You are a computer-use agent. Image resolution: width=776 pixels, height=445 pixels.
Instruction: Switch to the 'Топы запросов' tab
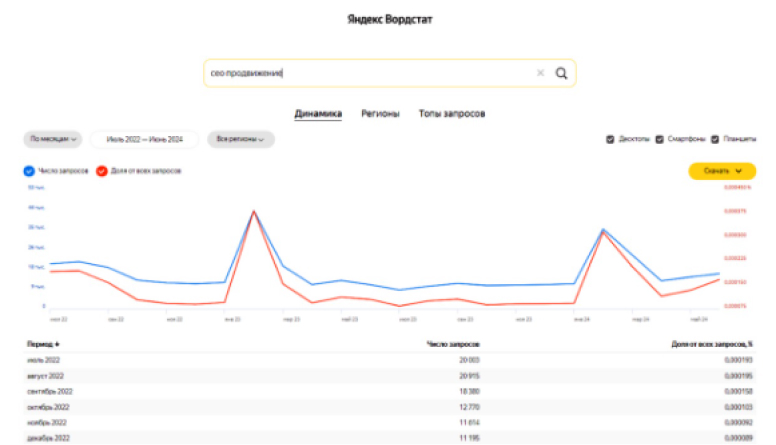(452, 114)
